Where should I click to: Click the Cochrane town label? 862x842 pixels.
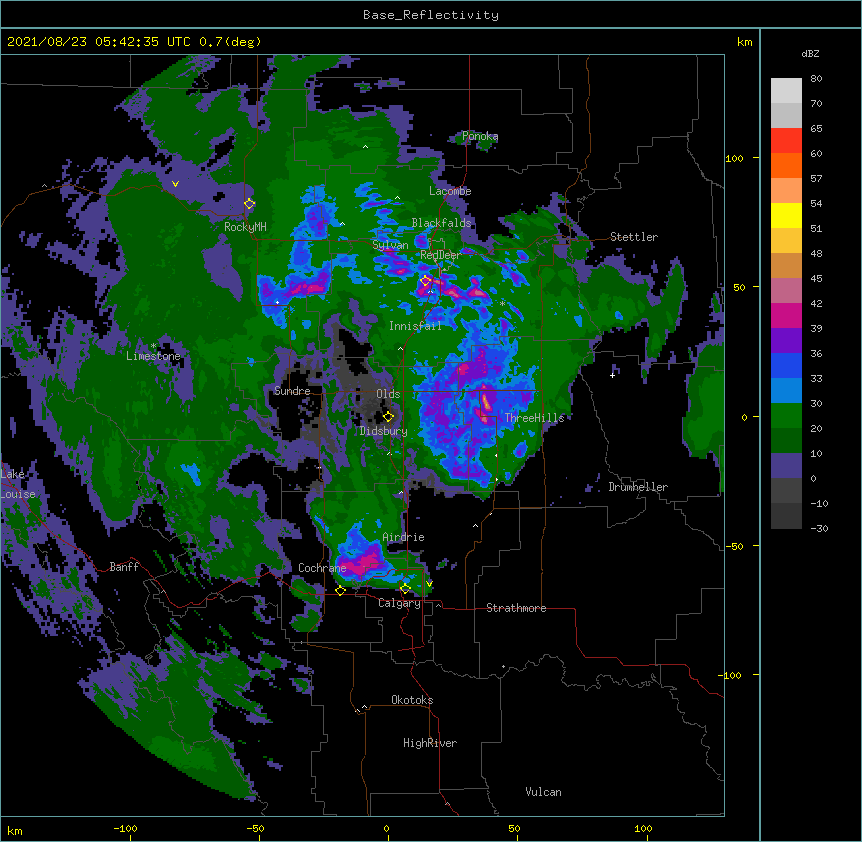pyautogui.click(x=322, y=568)
